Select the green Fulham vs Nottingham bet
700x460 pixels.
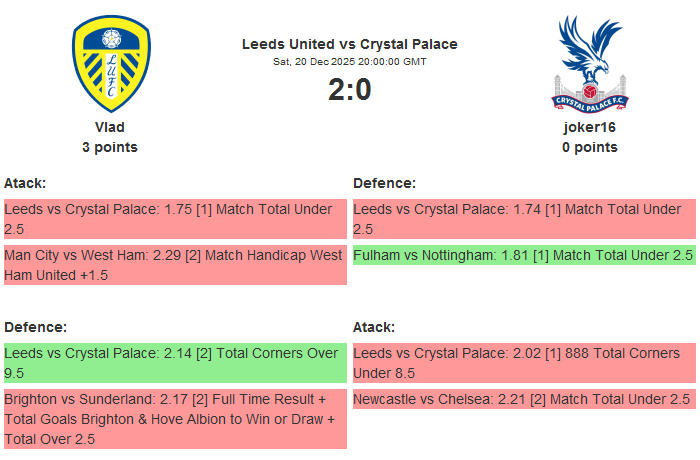(x=524, y=255)
